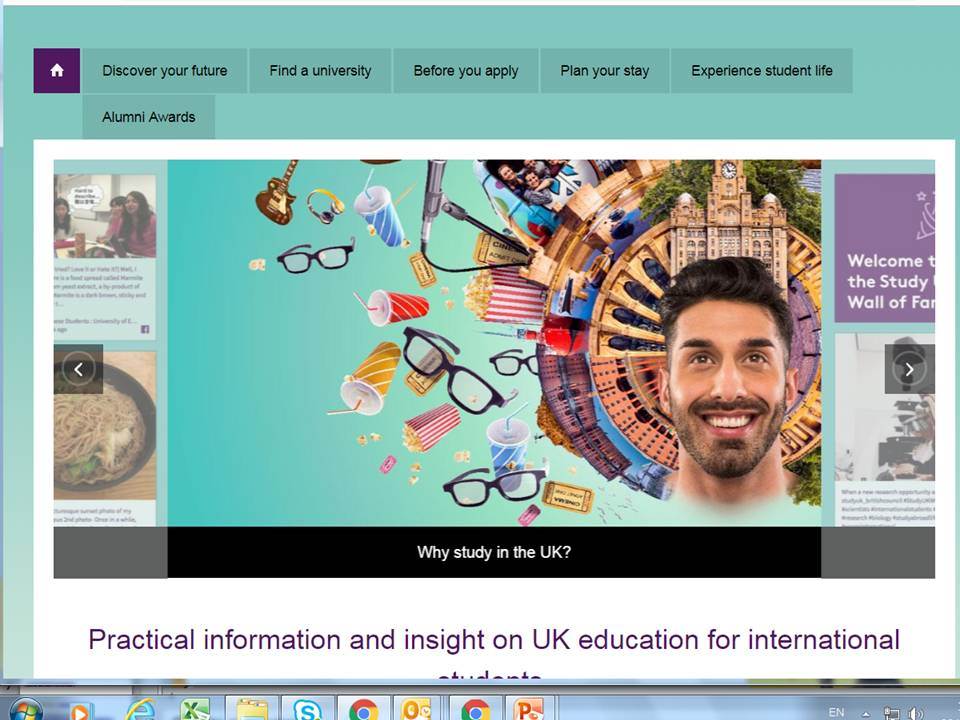Open Experience student life menu
960x720 pixels.
coord(762,70)
